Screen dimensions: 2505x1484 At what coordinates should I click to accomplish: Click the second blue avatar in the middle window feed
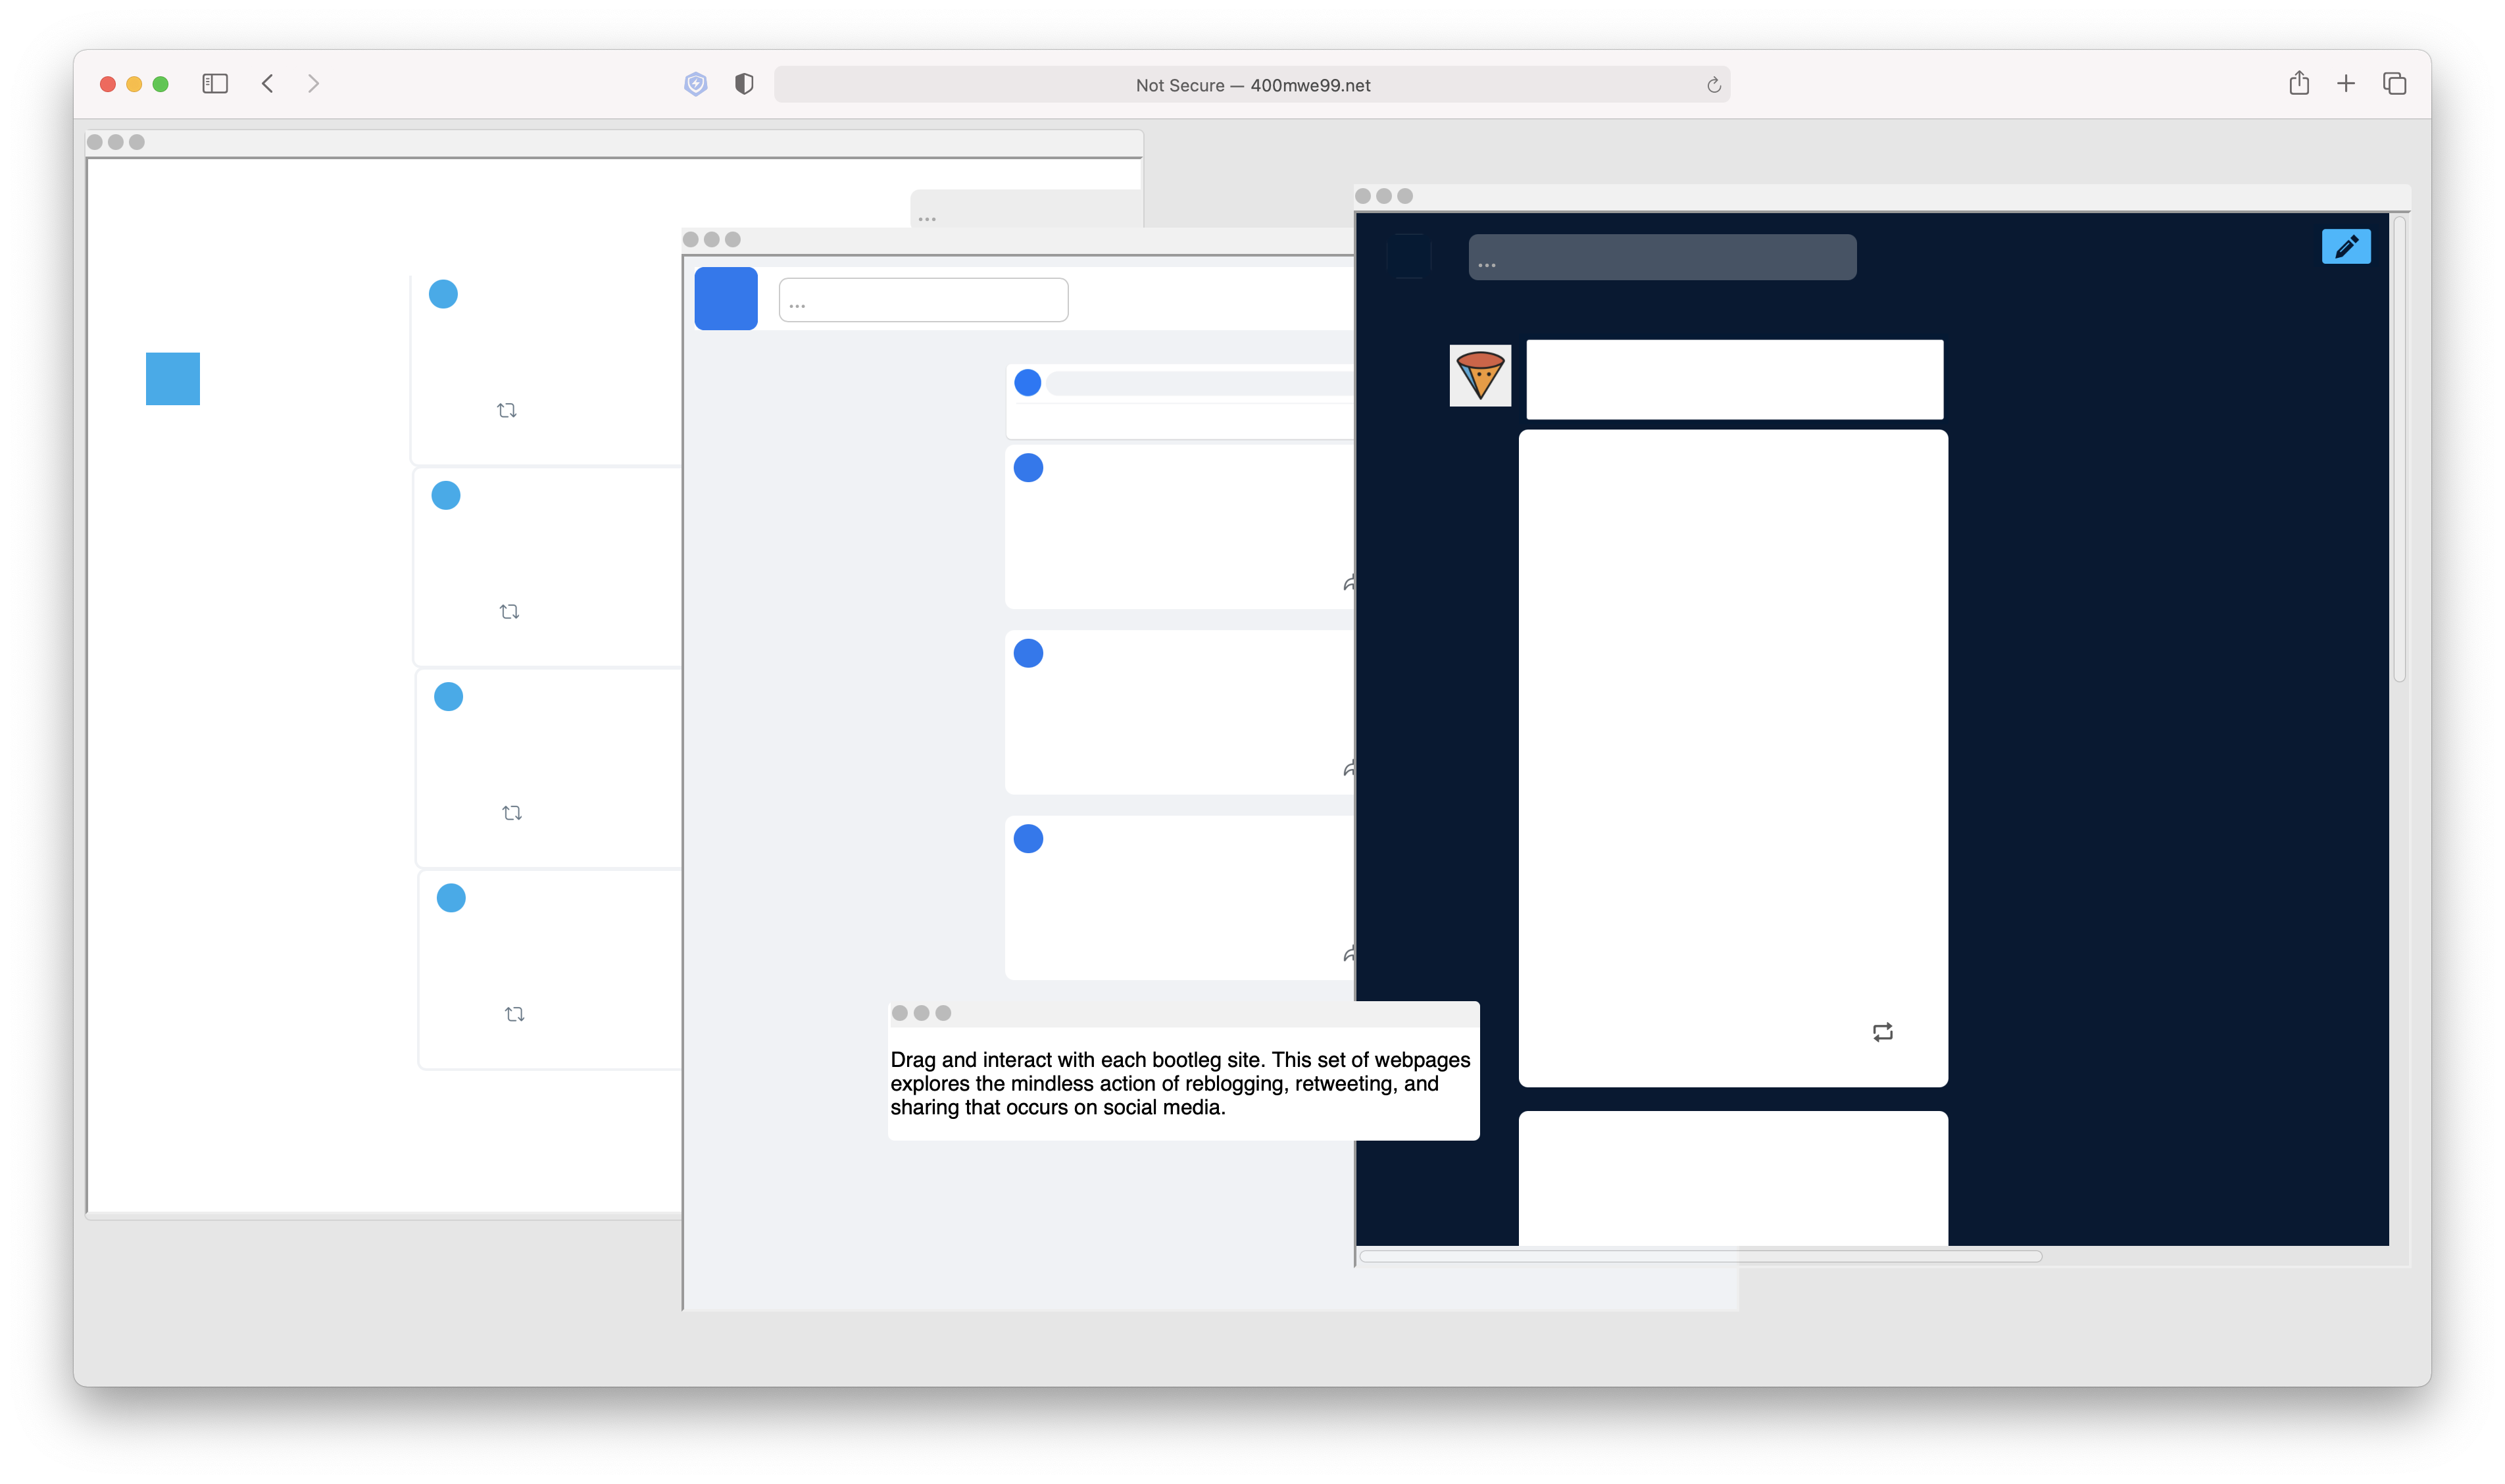coord(1028,468)
